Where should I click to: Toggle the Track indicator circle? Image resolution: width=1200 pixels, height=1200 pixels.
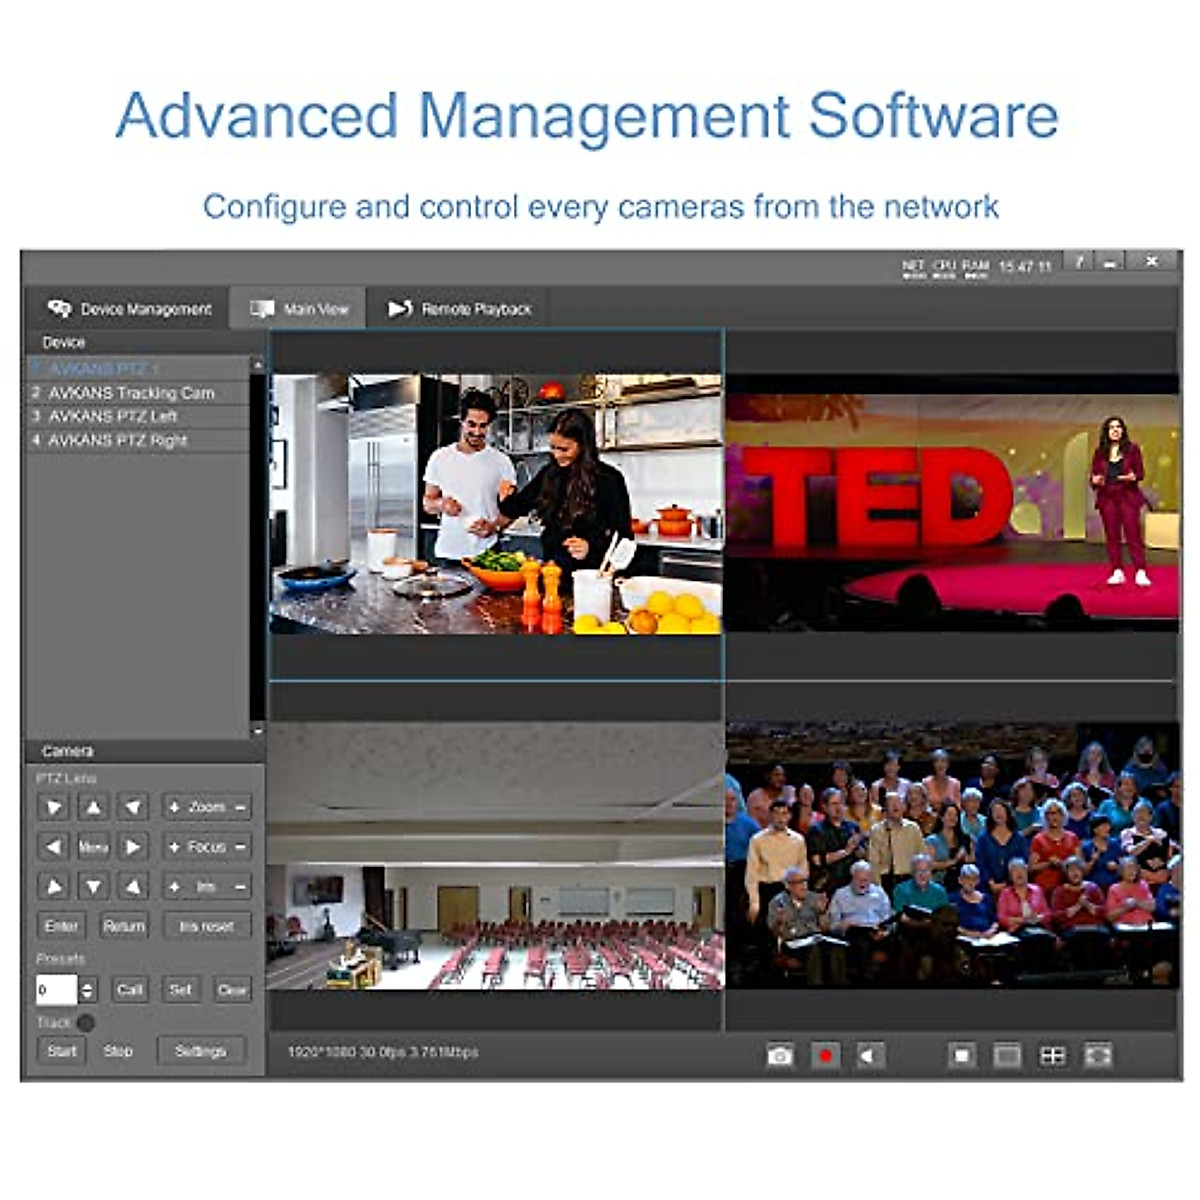(x=86, y=1022)
